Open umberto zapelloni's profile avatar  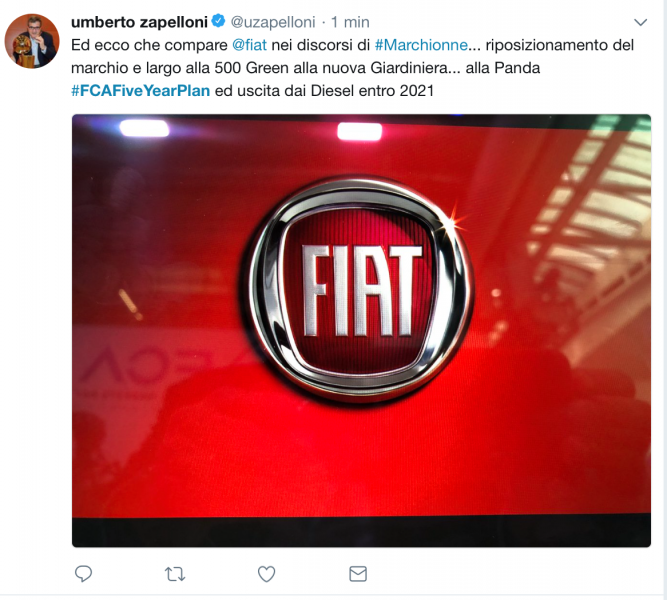coord(32,41)
